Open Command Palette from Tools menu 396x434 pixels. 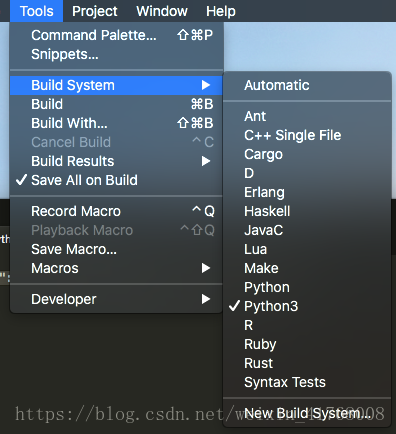116,35
